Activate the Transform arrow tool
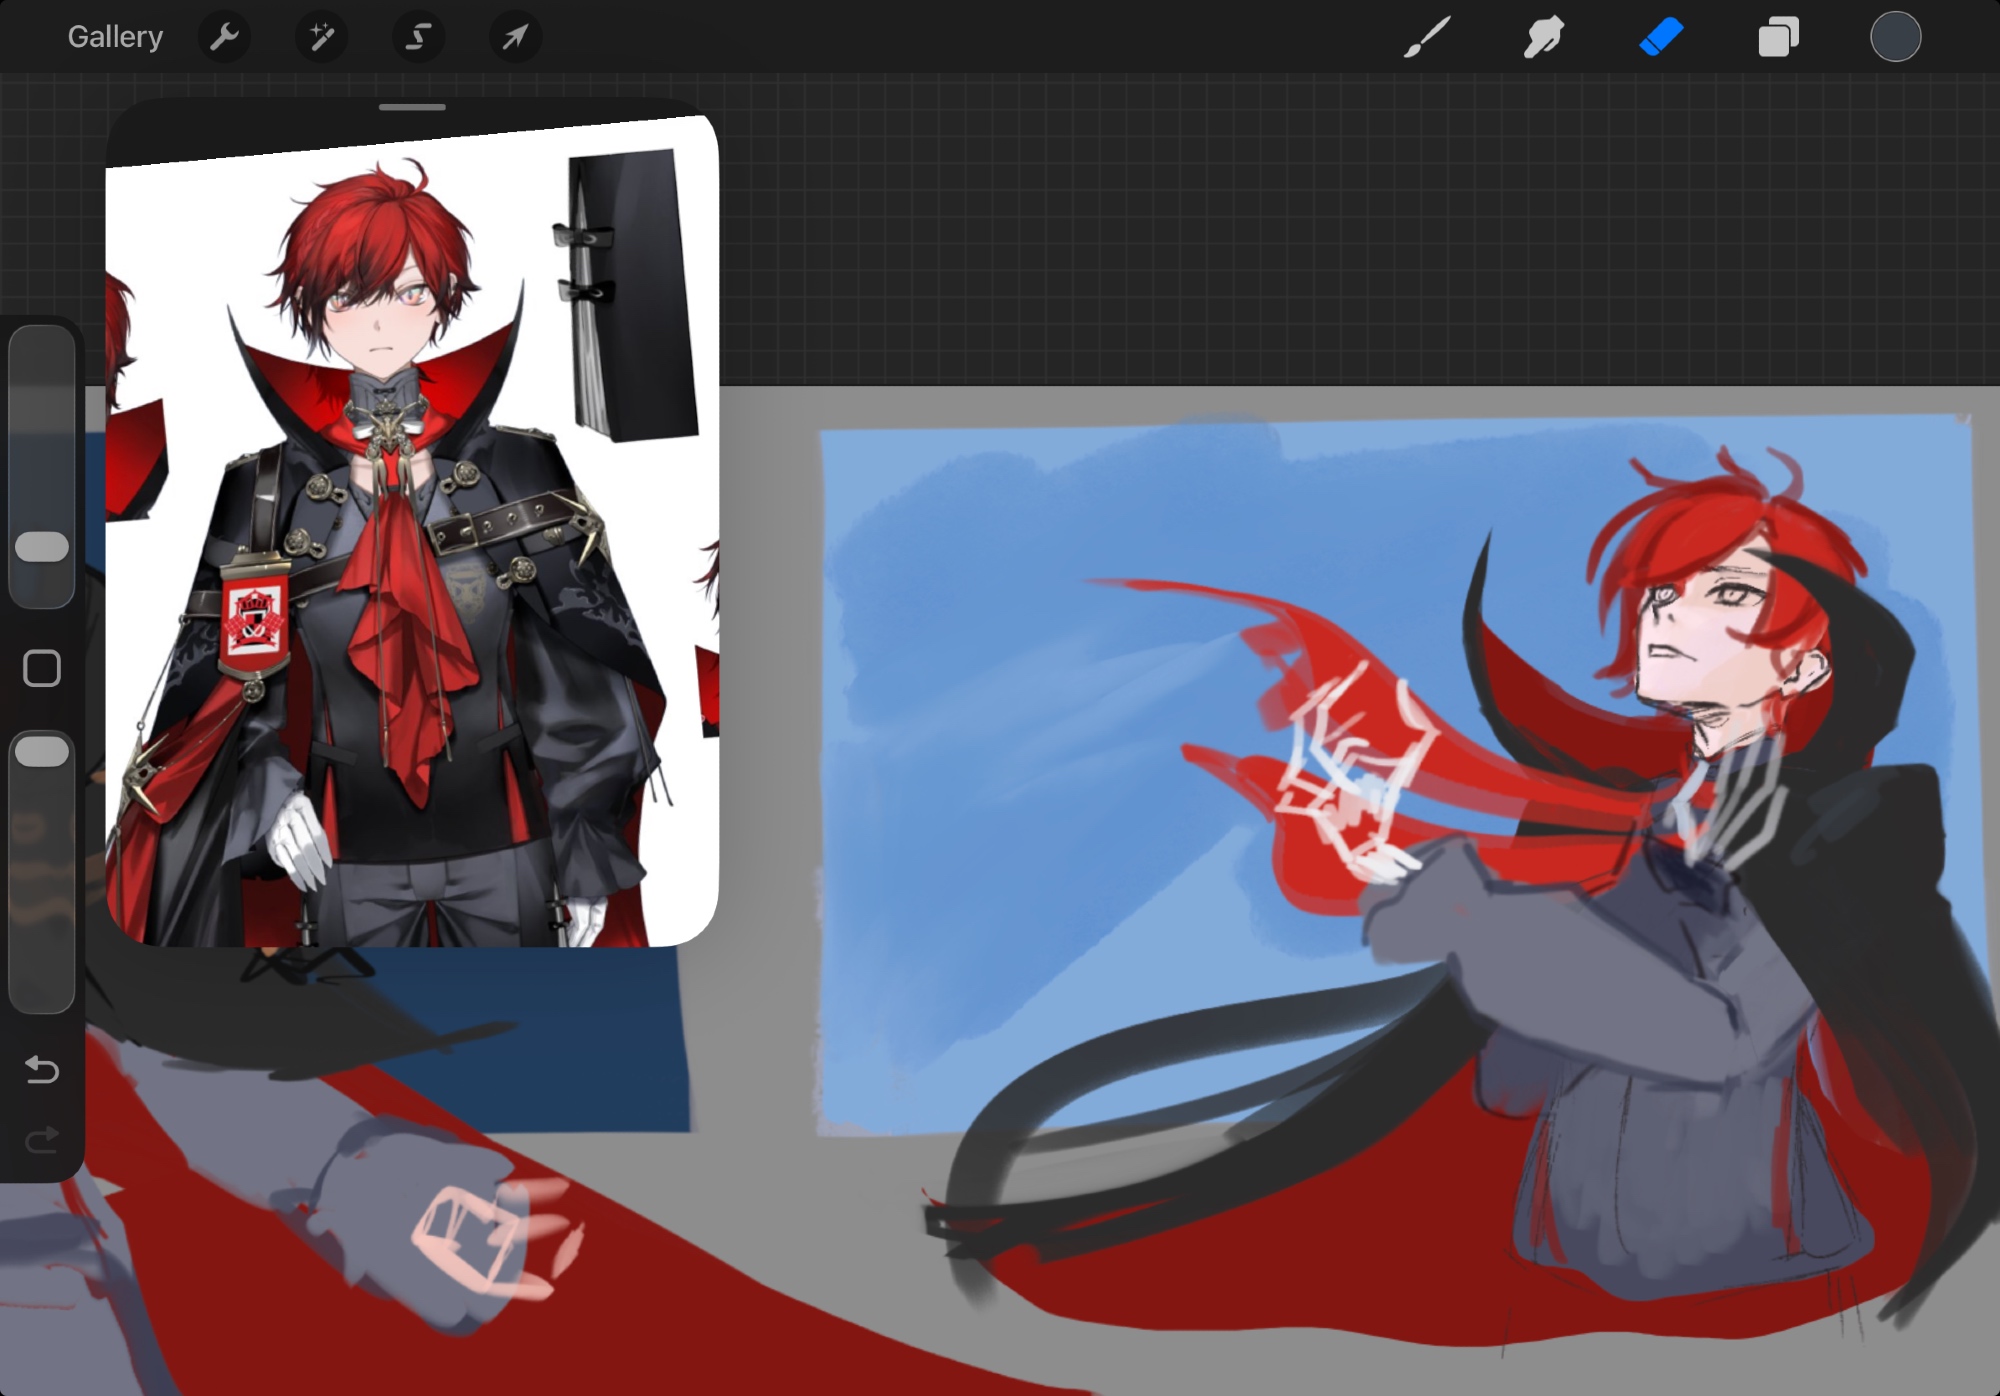 (x=515, y=38)
